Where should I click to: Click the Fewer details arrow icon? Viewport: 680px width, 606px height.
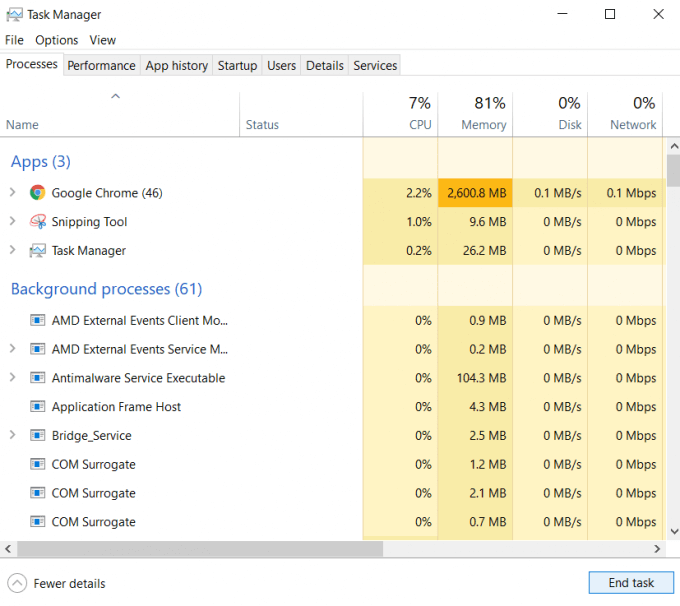point(17,583)
